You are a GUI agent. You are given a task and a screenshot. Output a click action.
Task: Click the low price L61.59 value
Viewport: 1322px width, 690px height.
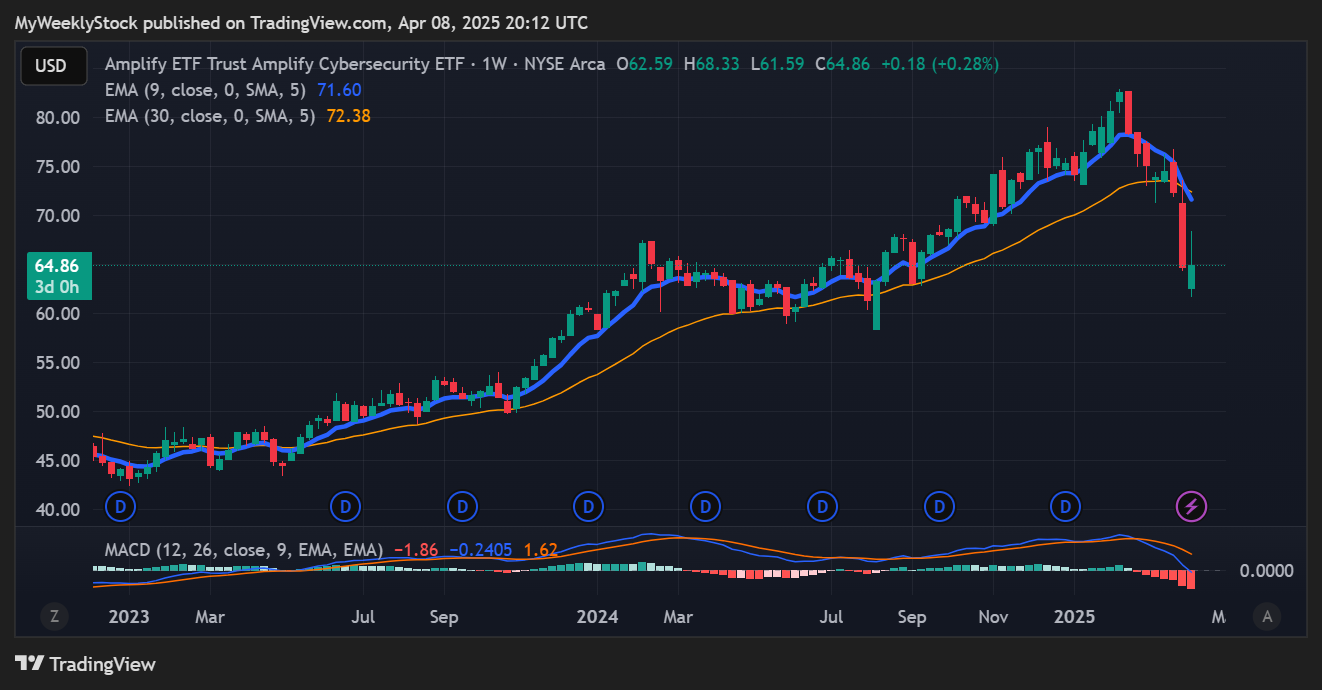coord(778,64)
